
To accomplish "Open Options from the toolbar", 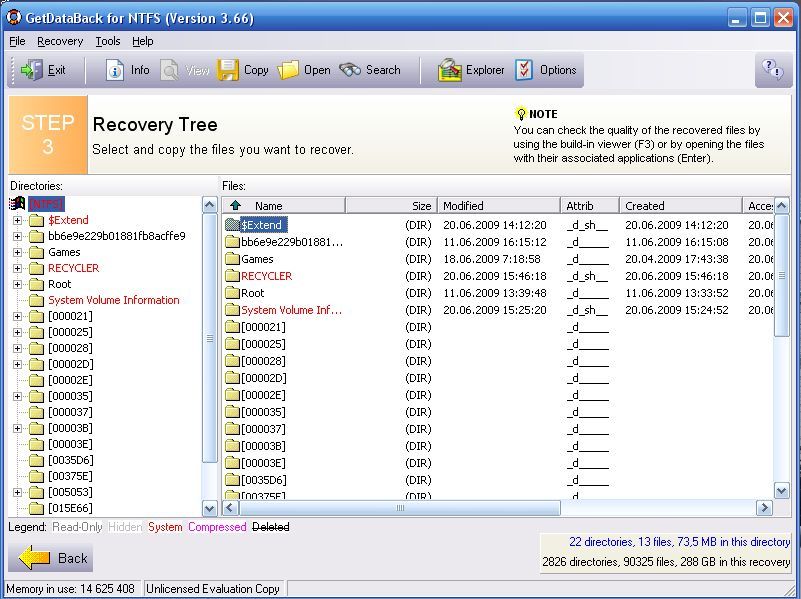I will [525, 70].
